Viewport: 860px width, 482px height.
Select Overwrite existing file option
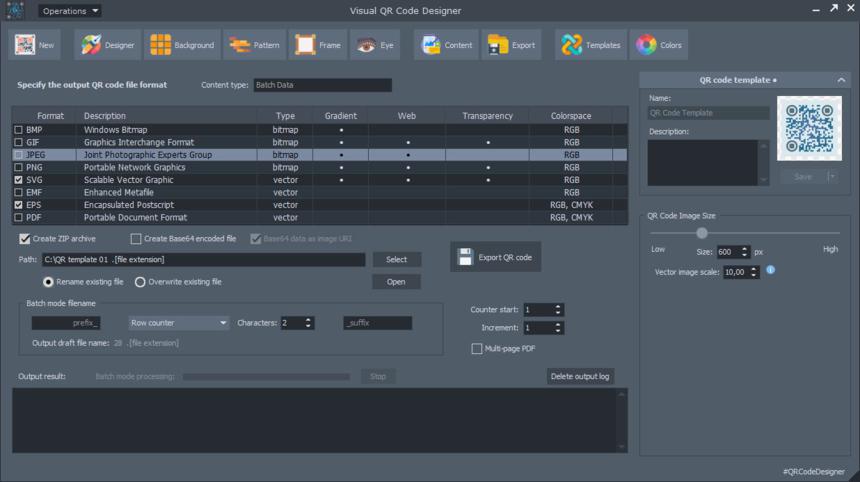[x=140, y=282]
